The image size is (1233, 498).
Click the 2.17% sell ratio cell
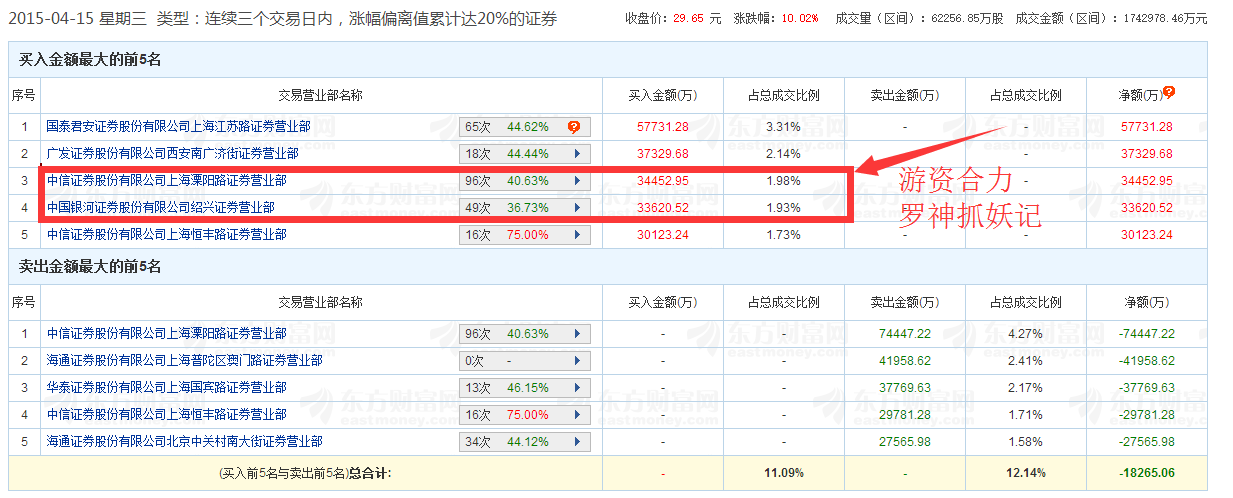pyautogui.click(x=1025, y=388)
